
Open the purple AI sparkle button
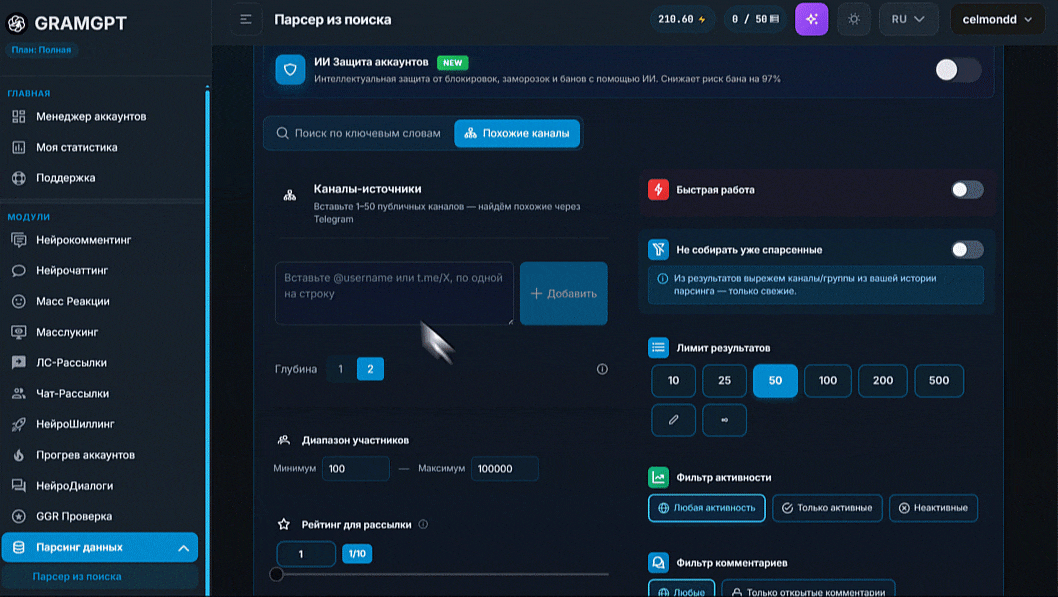(x=812, y=20)
